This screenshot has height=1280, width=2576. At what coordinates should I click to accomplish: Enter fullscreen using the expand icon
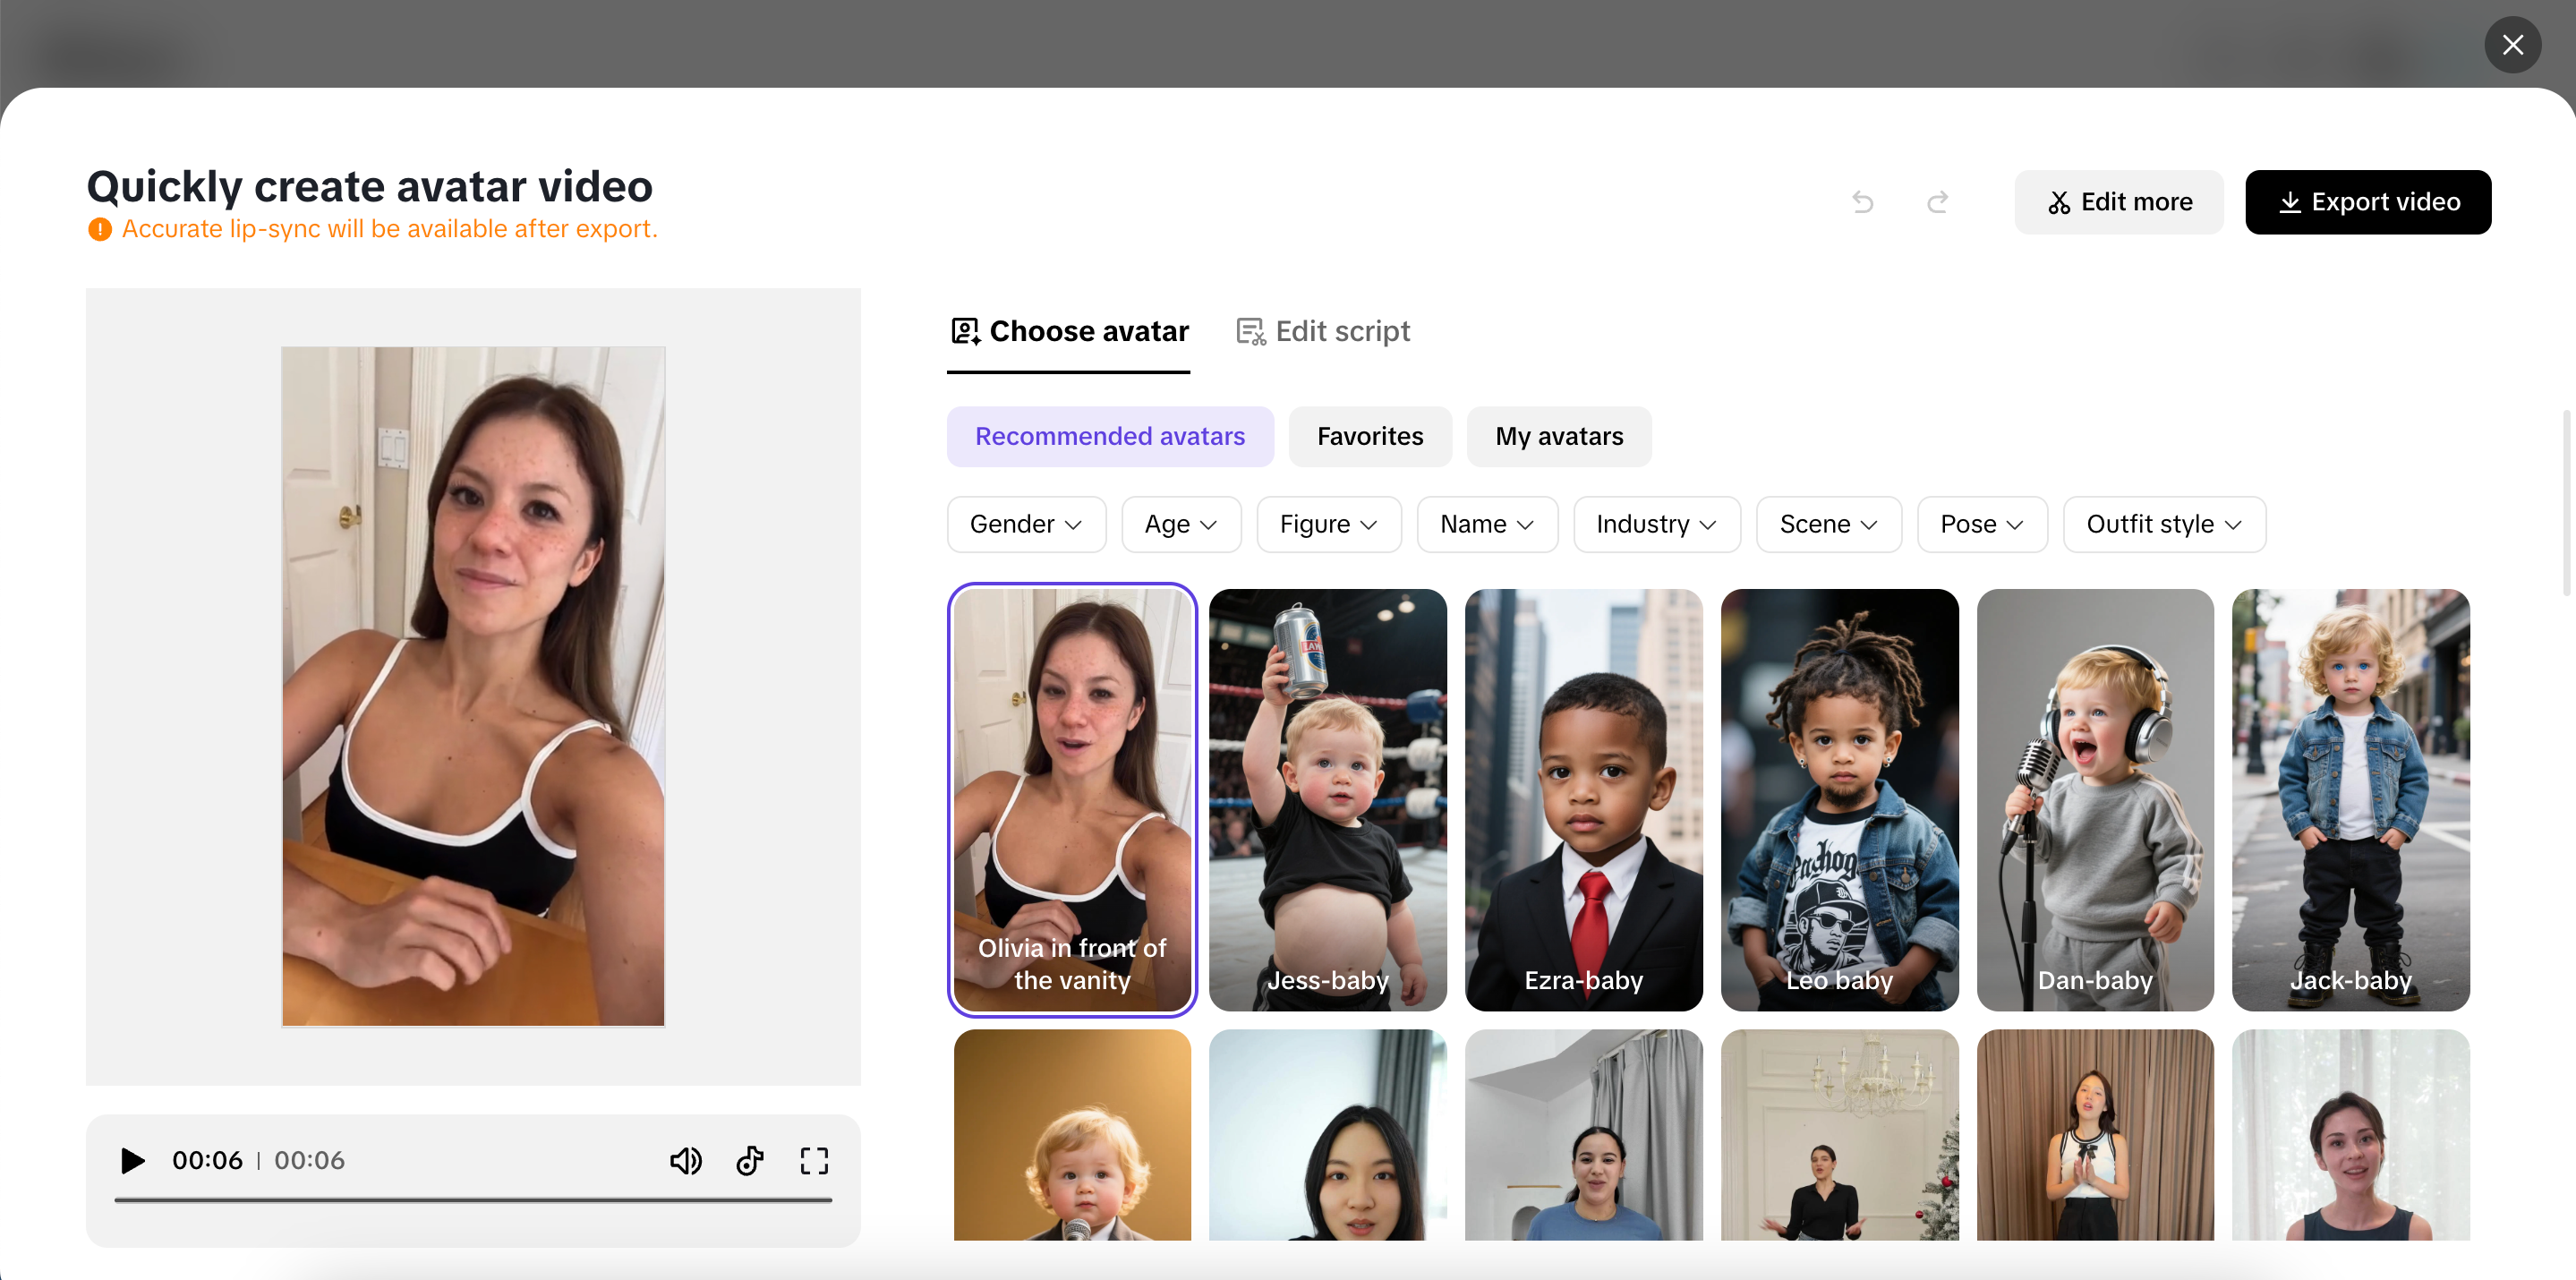point(814,1161)
